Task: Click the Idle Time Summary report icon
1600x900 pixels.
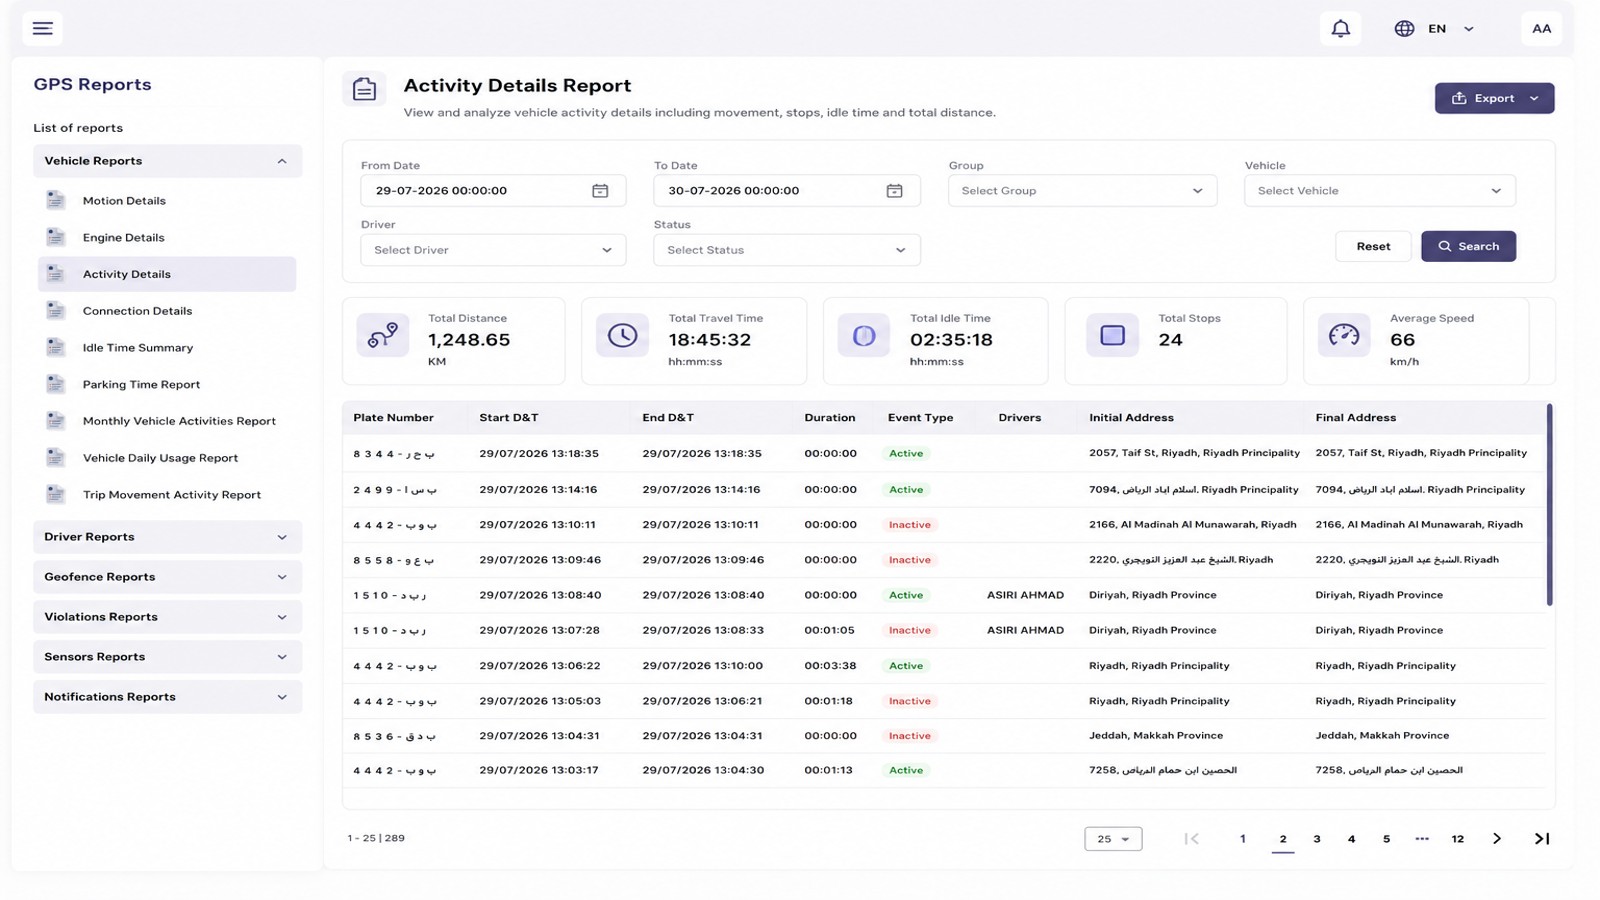Action: pos(55,347)
